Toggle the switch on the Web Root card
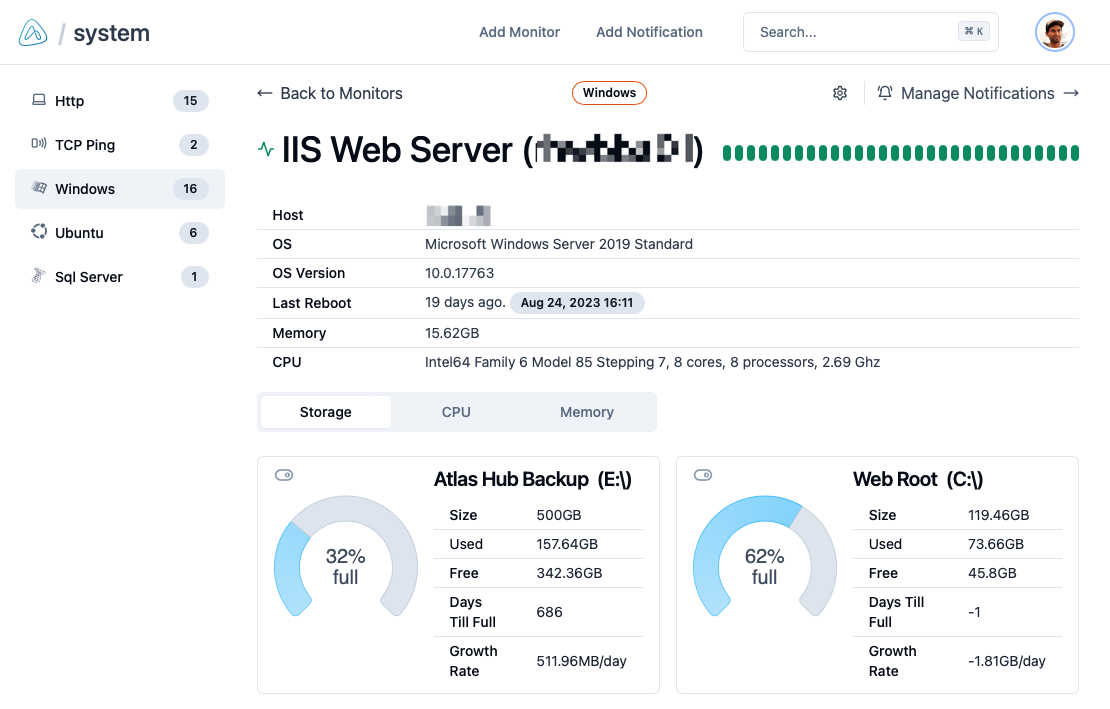 pos(703,475)
